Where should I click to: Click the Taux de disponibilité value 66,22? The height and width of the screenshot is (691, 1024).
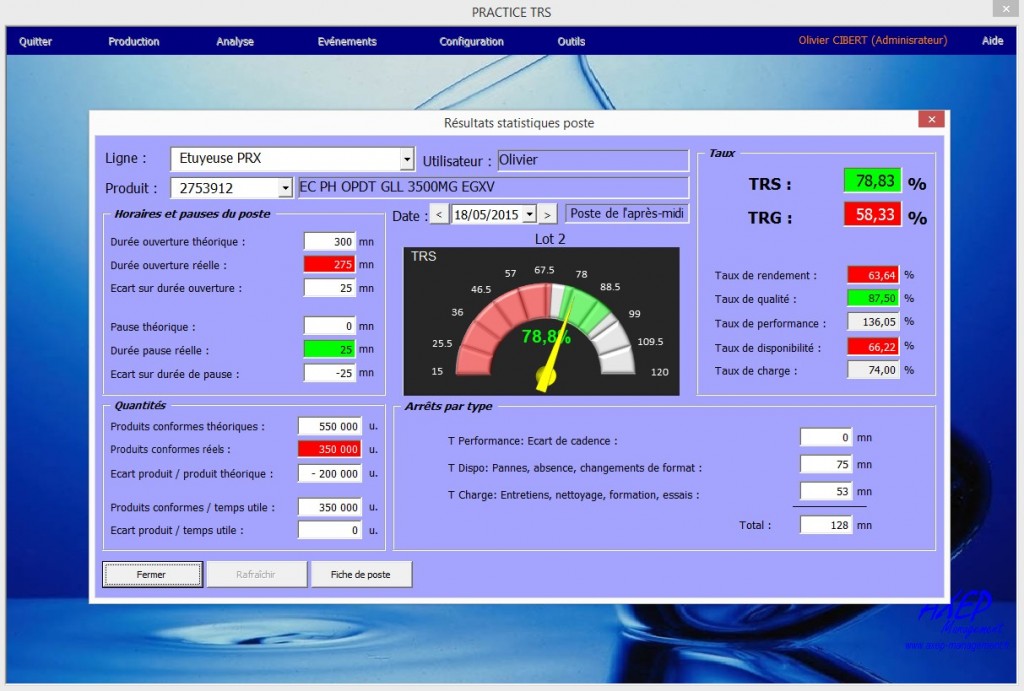coord(872,346)
